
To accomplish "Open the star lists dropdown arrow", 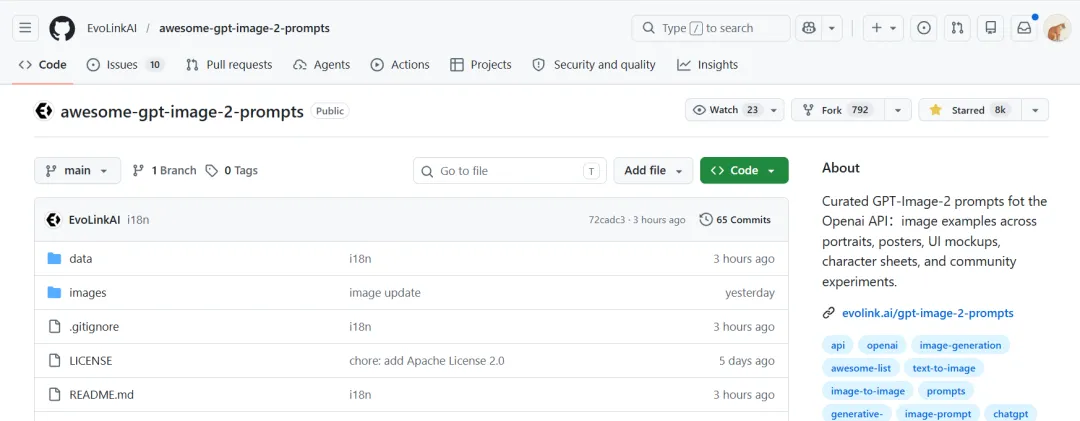I will tap(1035, 110).
